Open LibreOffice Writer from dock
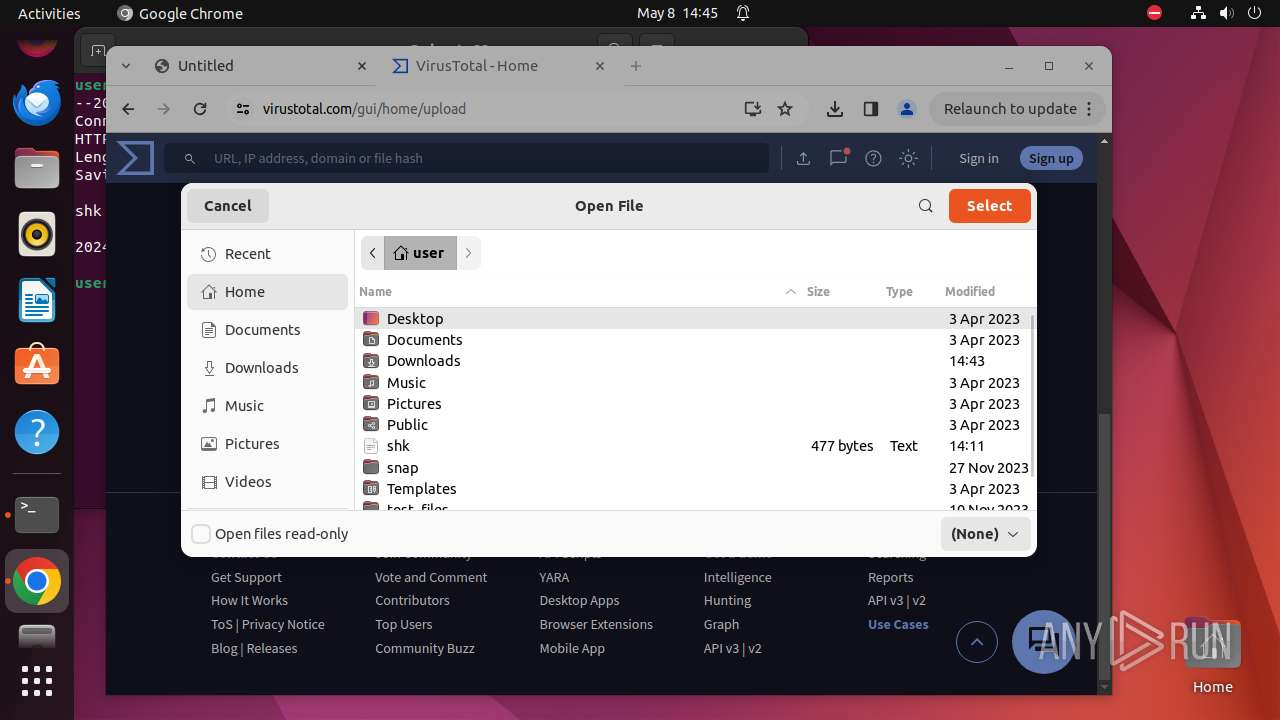The image size is (1280, 720). [37, 300]
